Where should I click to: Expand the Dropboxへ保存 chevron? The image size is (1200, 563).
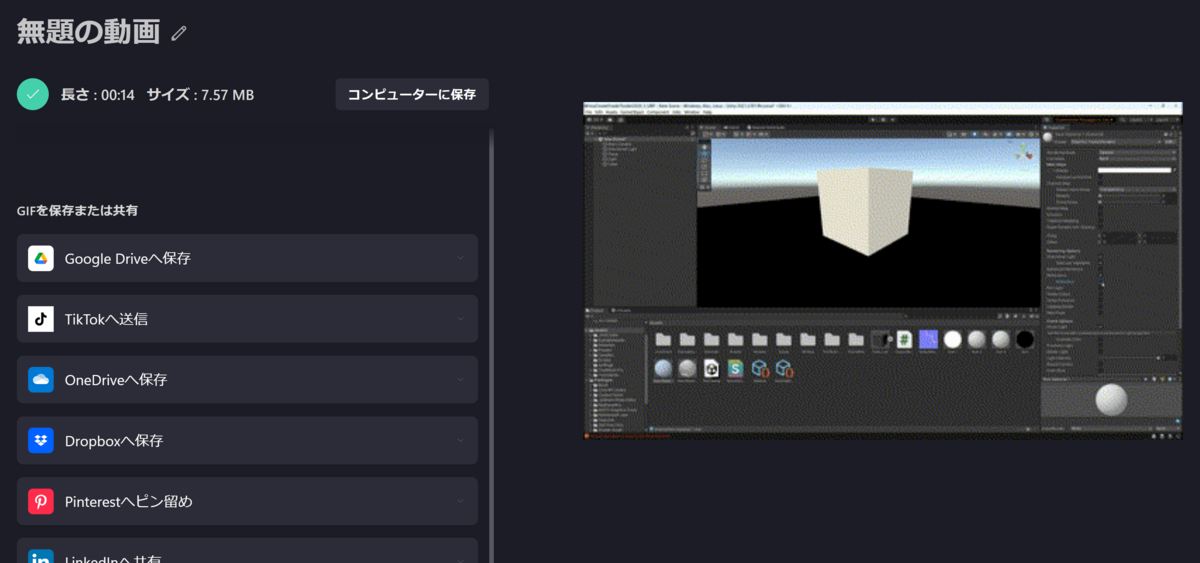coord(460,440)
